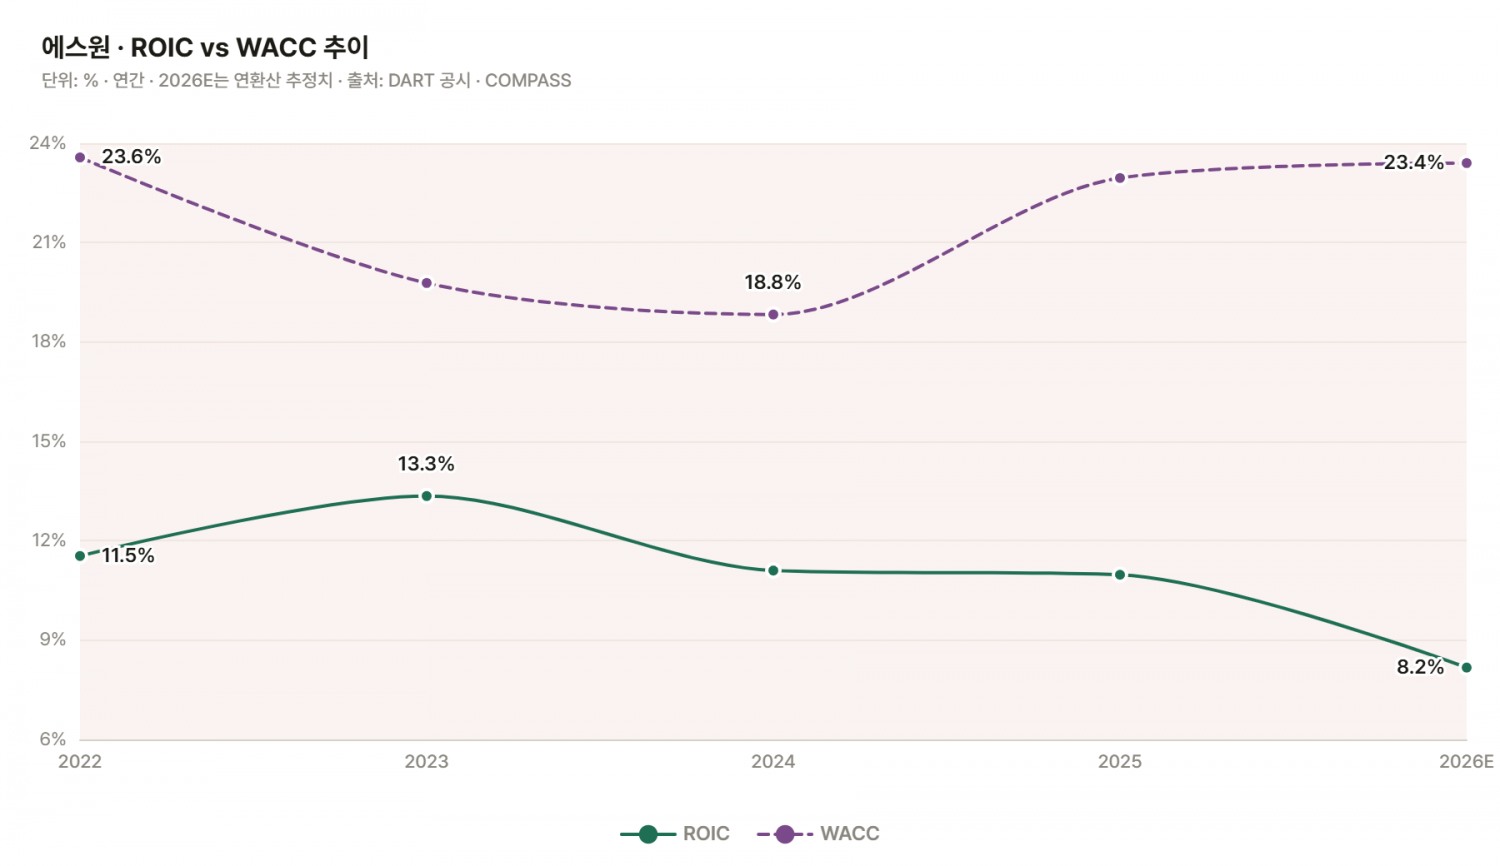
Task: Click the 2024 x-axis label
Action: pyautogui.click(x=773, y=762)
